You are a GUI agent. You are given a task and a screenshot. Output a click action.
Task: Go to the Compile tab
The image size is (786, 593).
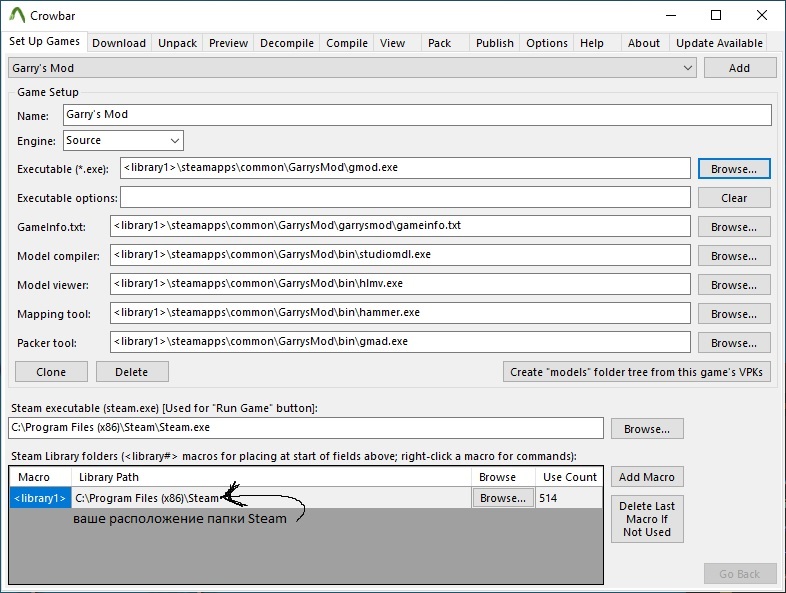coord(347,43)
